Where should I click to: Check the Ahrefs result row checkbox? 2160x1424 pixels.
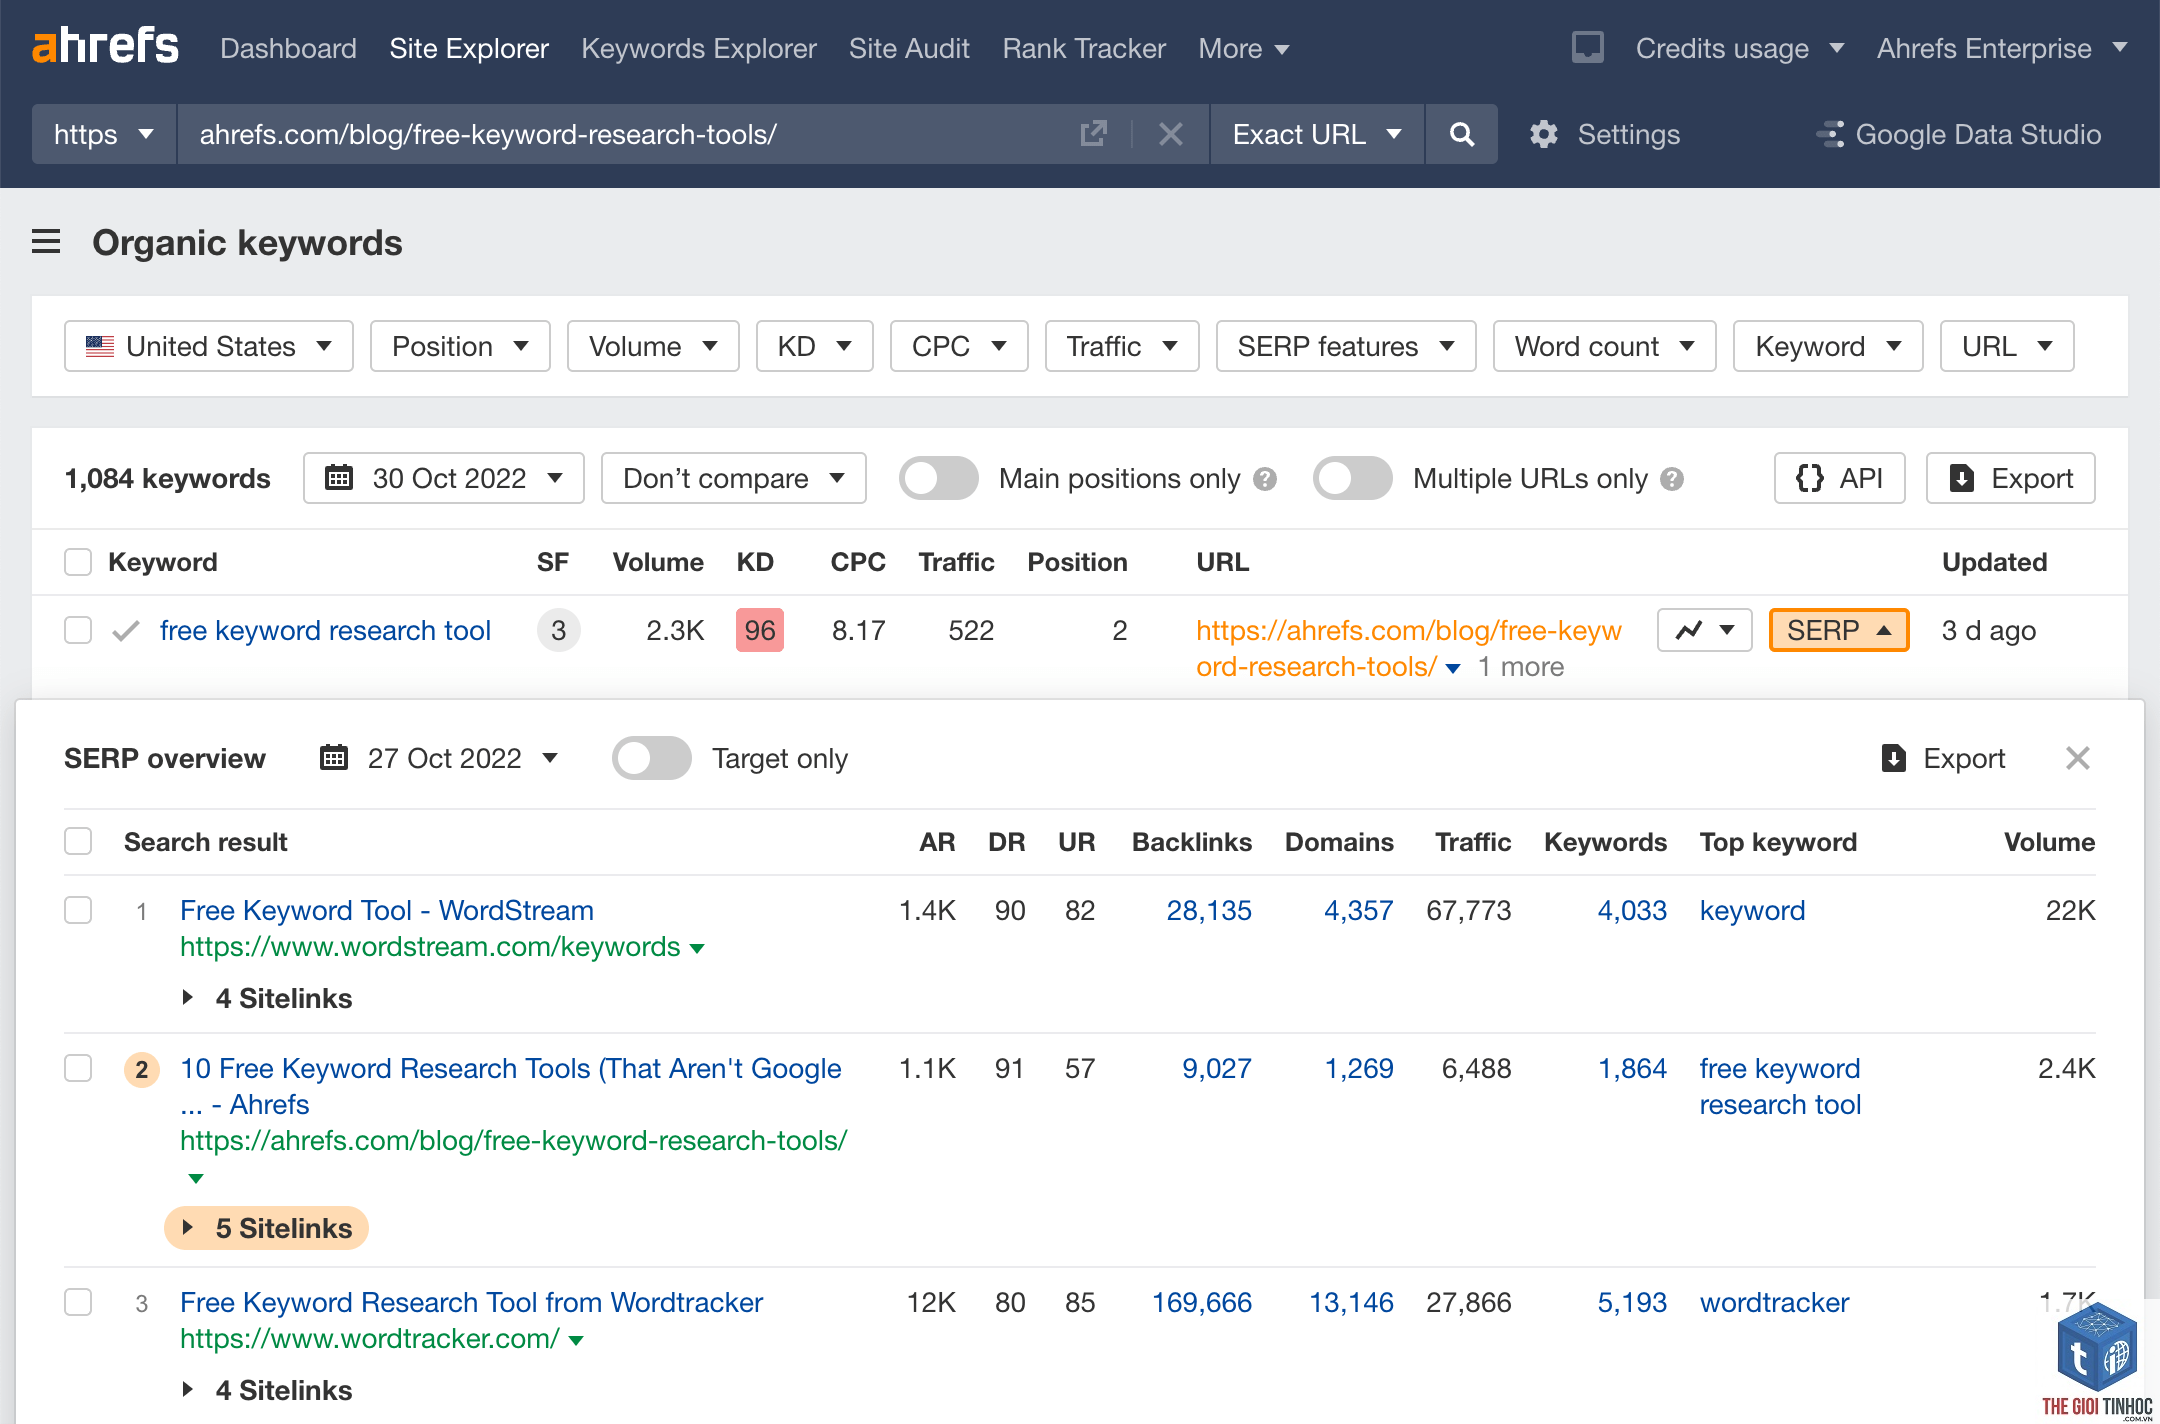(78, 1068)
